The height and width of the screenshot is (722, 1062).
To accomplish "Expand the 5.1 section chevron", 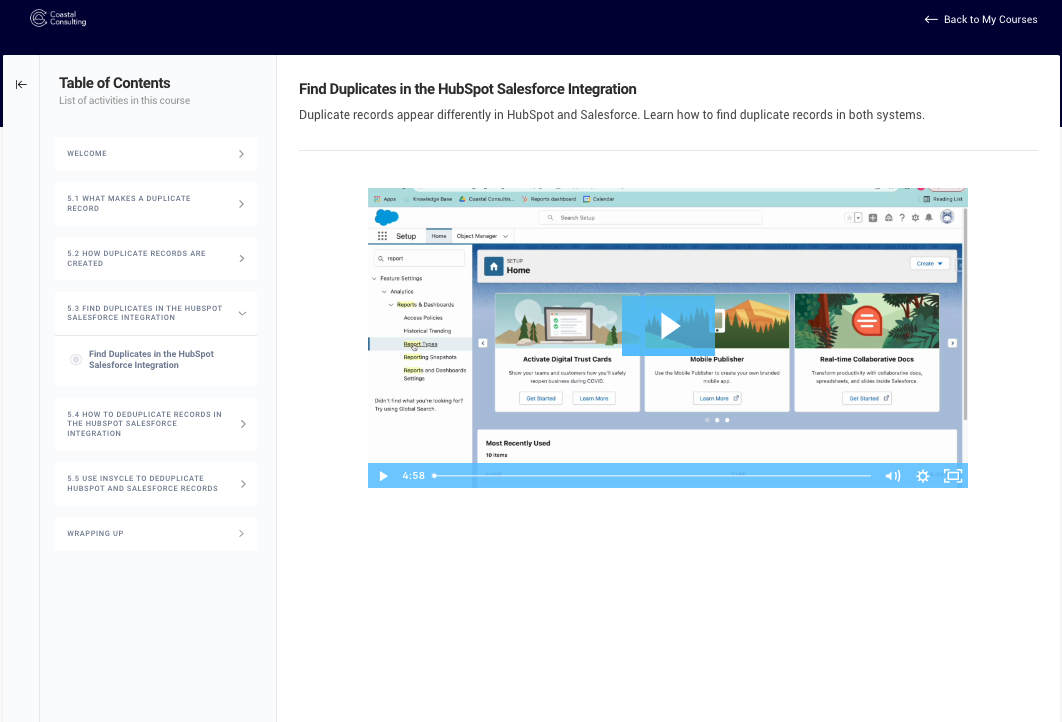I will pyautogui.click(x=241, y=204).
